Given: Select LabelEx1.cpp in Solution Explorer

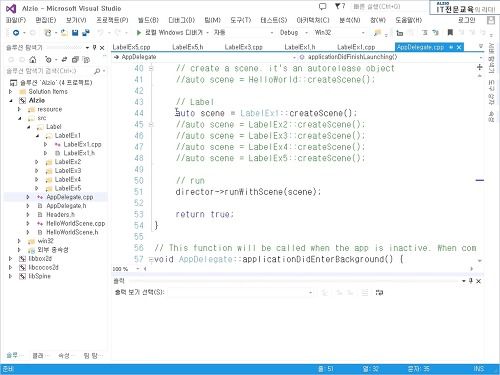Looking at the screenshot, I should pyautogui.click(x=82, y=144).
